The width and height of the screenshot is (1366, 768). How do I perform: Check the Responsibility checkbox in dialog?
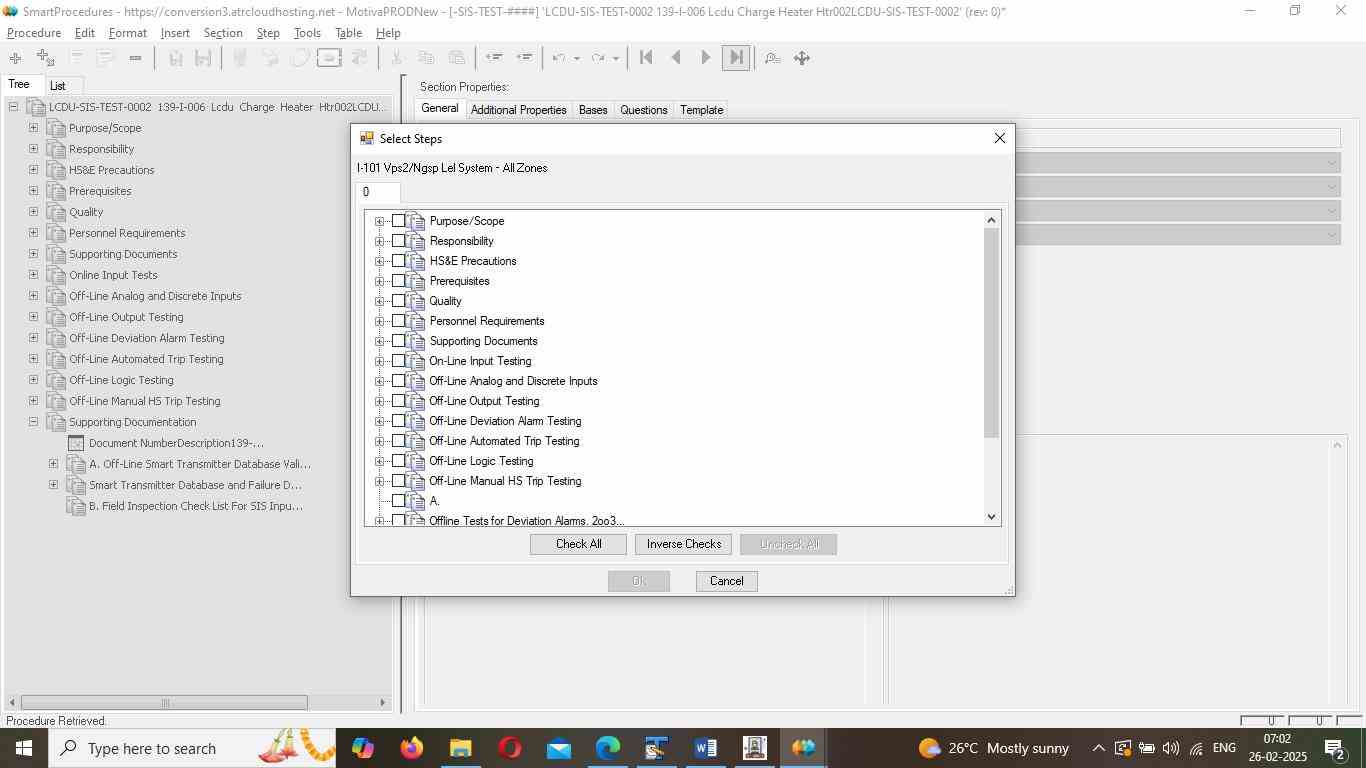click(x=398, y=241)
